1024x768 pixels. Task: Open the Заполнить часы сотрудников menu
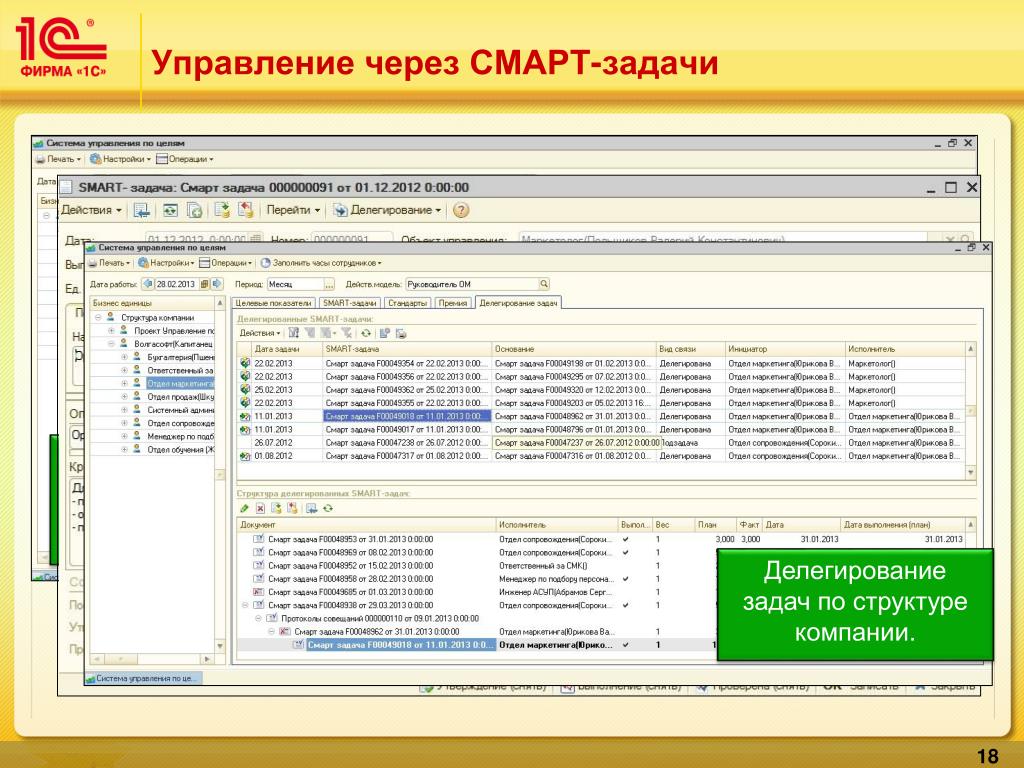point(321,263)
